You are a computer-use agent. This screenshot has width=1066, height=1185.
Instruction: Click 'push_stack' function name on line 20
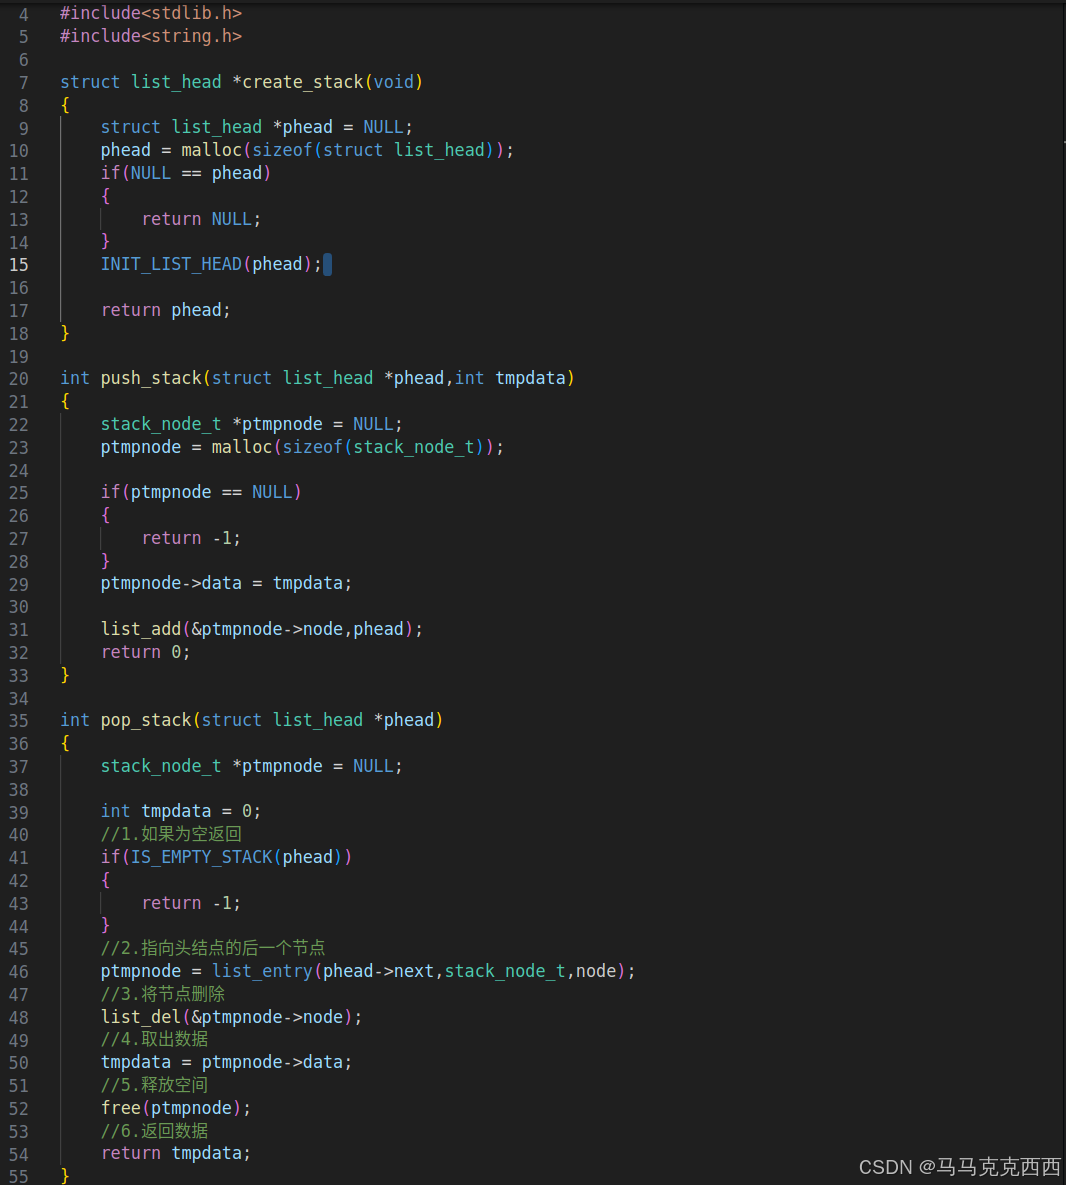pos(151,378)
